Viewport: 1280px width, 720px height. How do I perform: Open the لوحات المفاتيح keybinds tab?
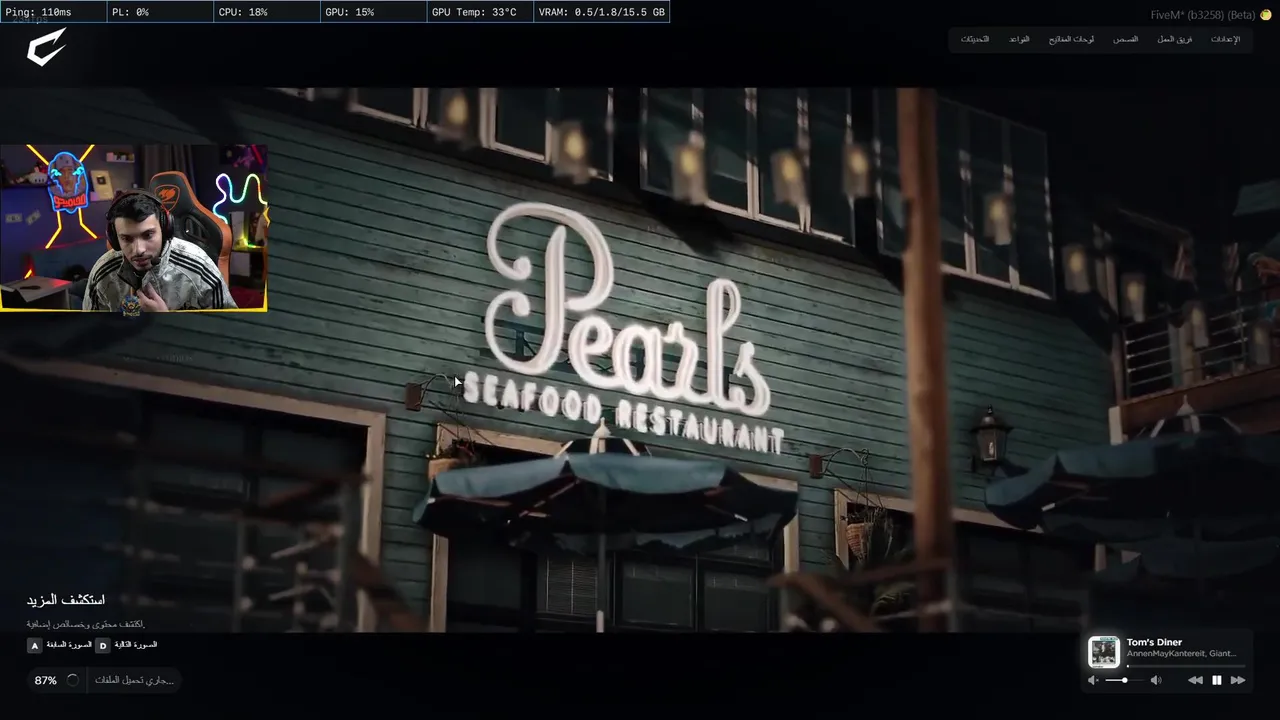(x=1071, y=39)
